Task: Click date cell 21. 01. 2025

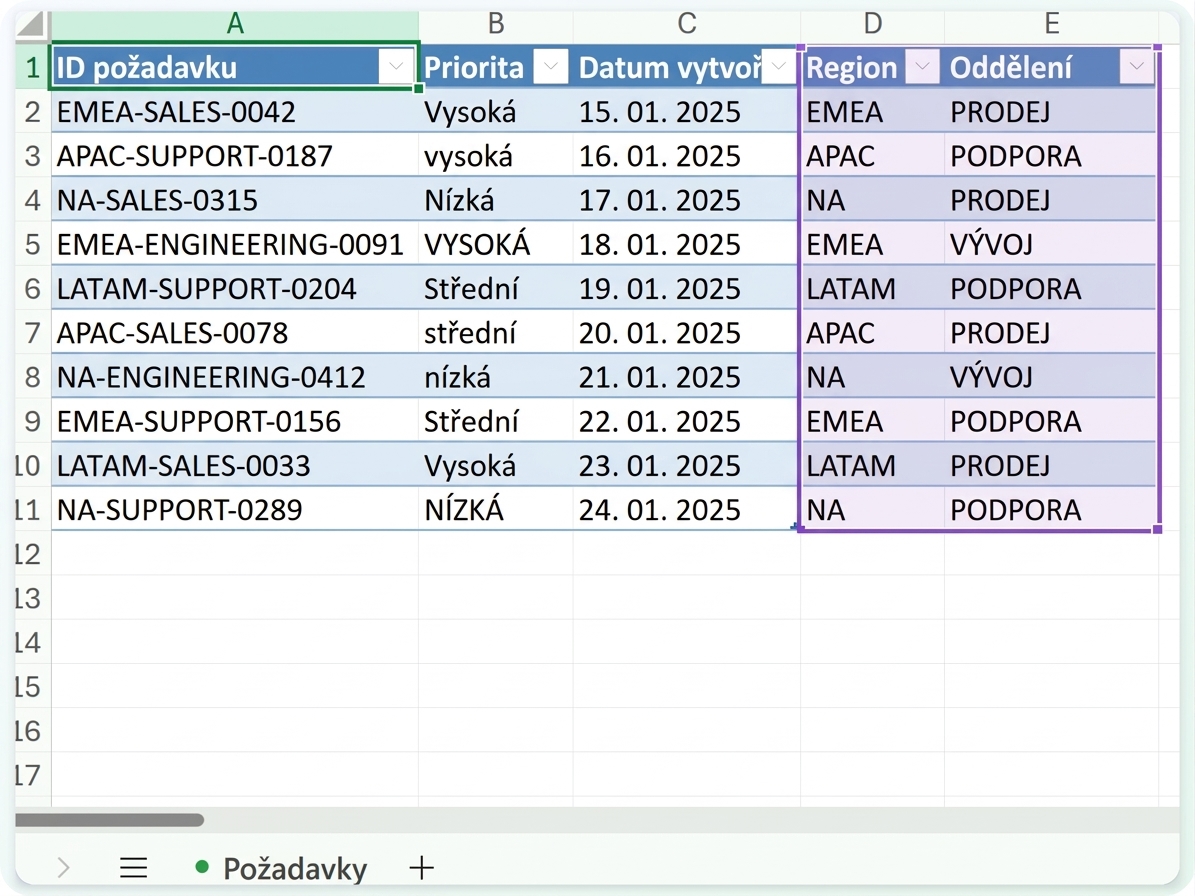Action: point(687,376)
